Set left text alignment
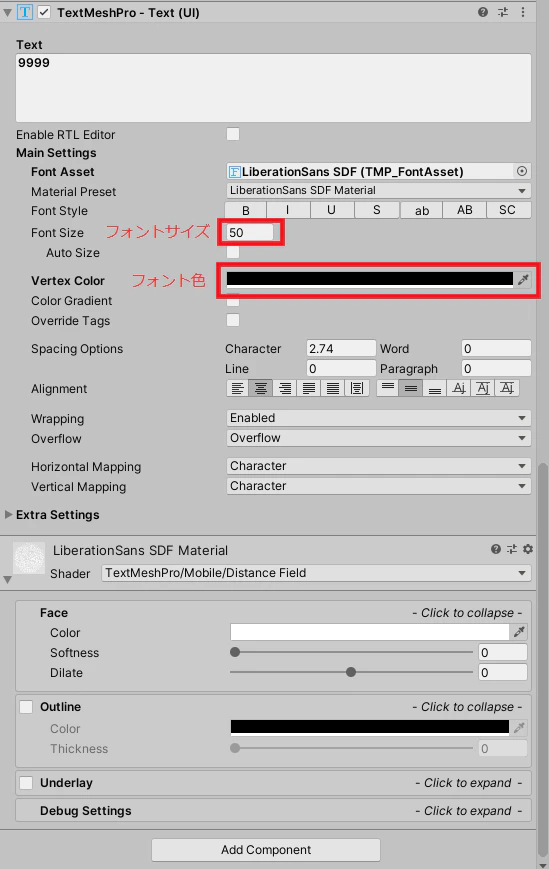549x869 pixels. pos(238,389)
